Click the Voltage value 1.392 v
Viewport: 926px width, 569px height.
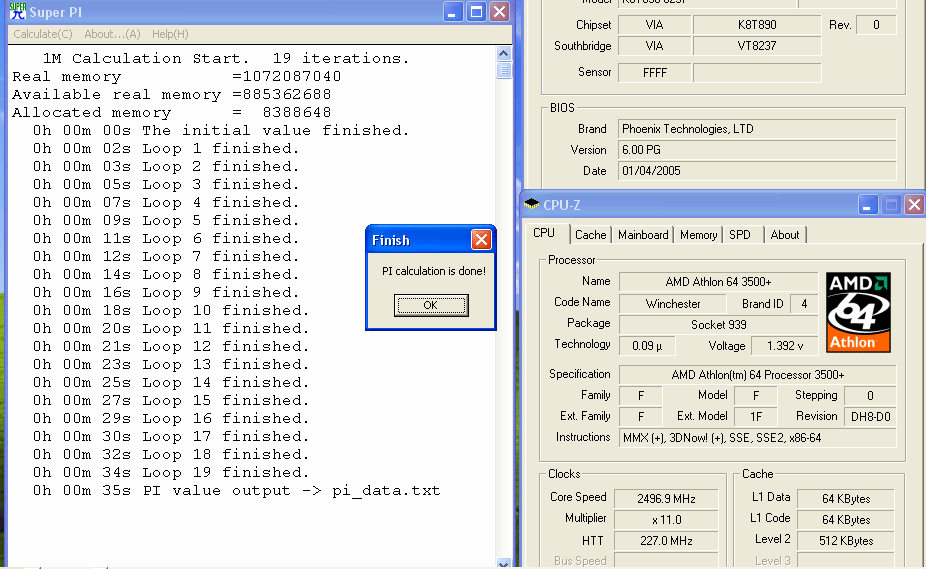tap(784, 346)
